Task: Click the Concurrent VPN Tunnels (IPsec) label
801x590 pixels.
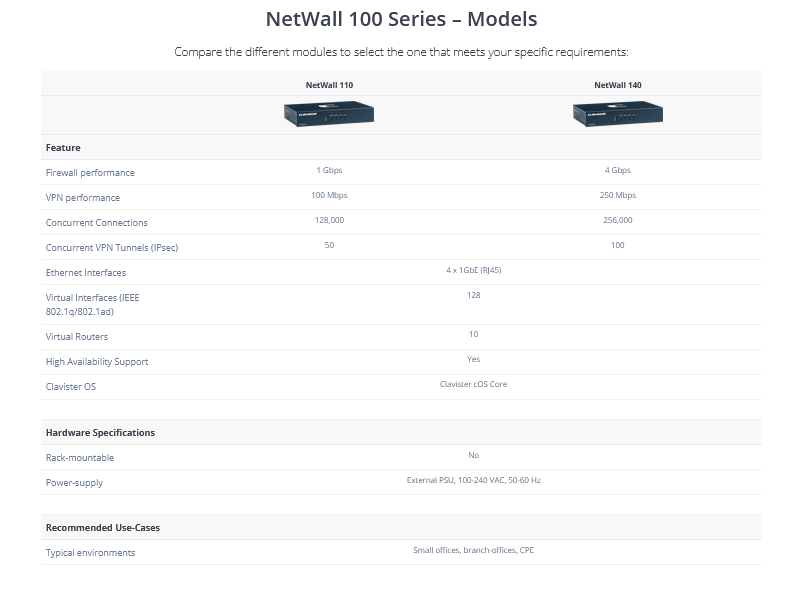Action: (112, 248)
